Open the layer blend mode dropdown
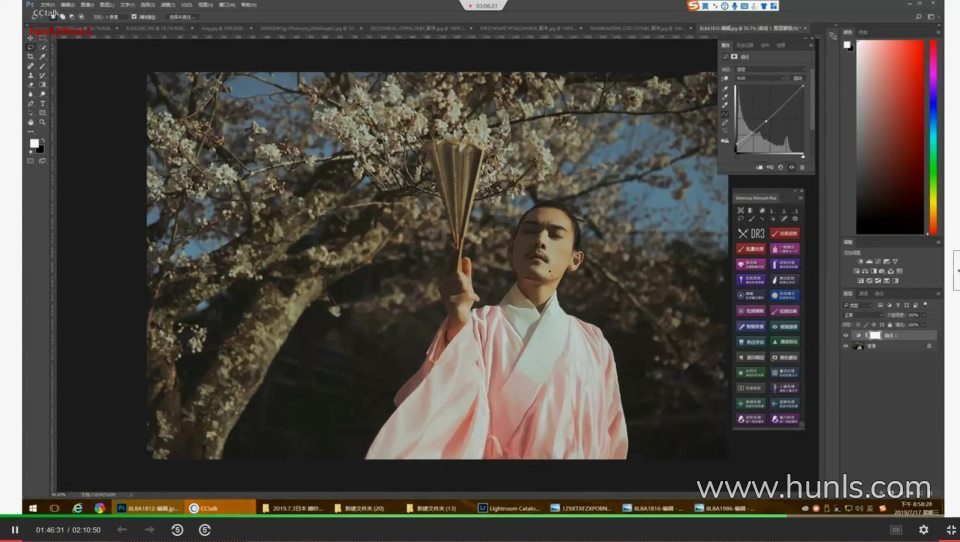Screen dimensions: 960x542 (864, 315)
